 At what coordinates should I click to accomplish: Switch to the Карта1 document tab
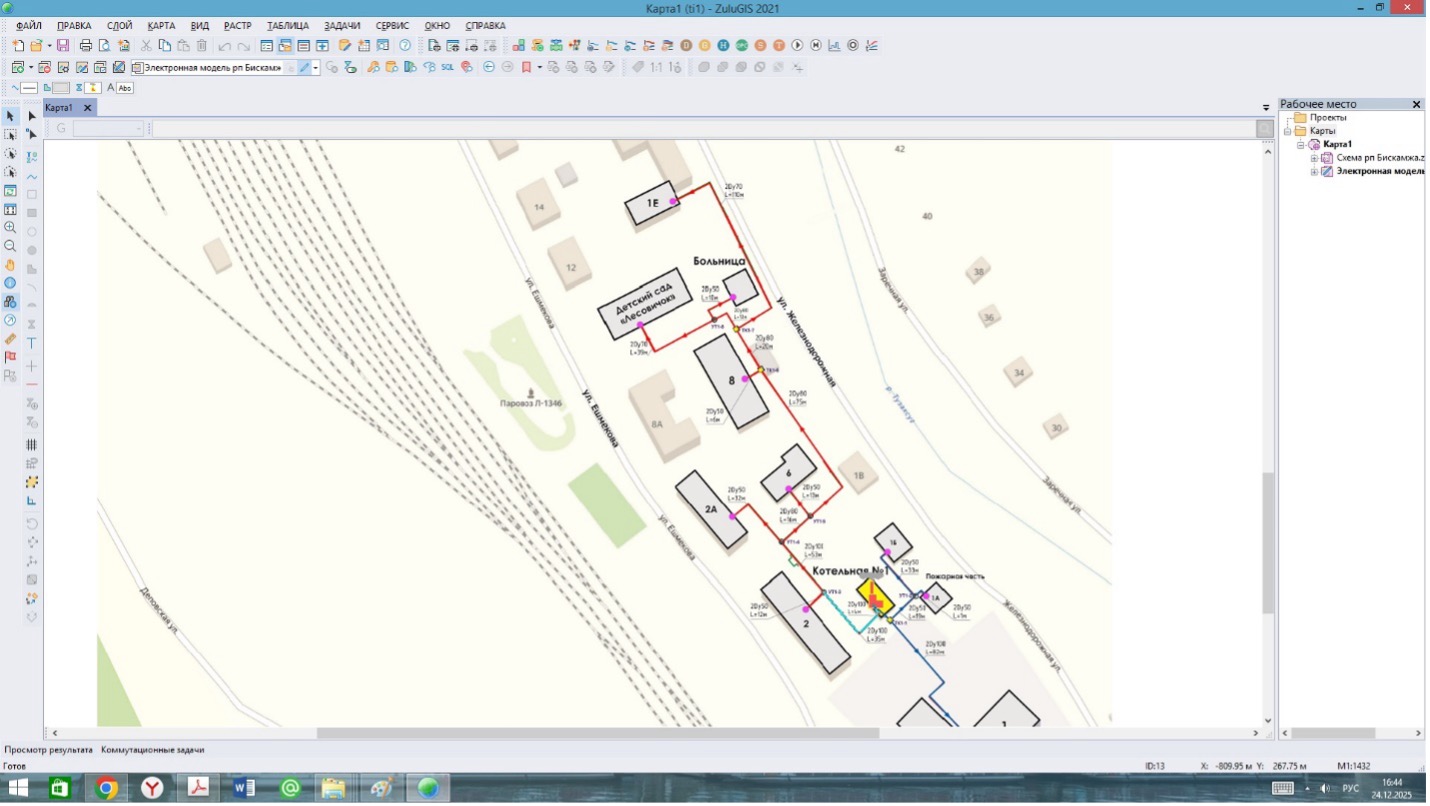[x=60, y=108]
